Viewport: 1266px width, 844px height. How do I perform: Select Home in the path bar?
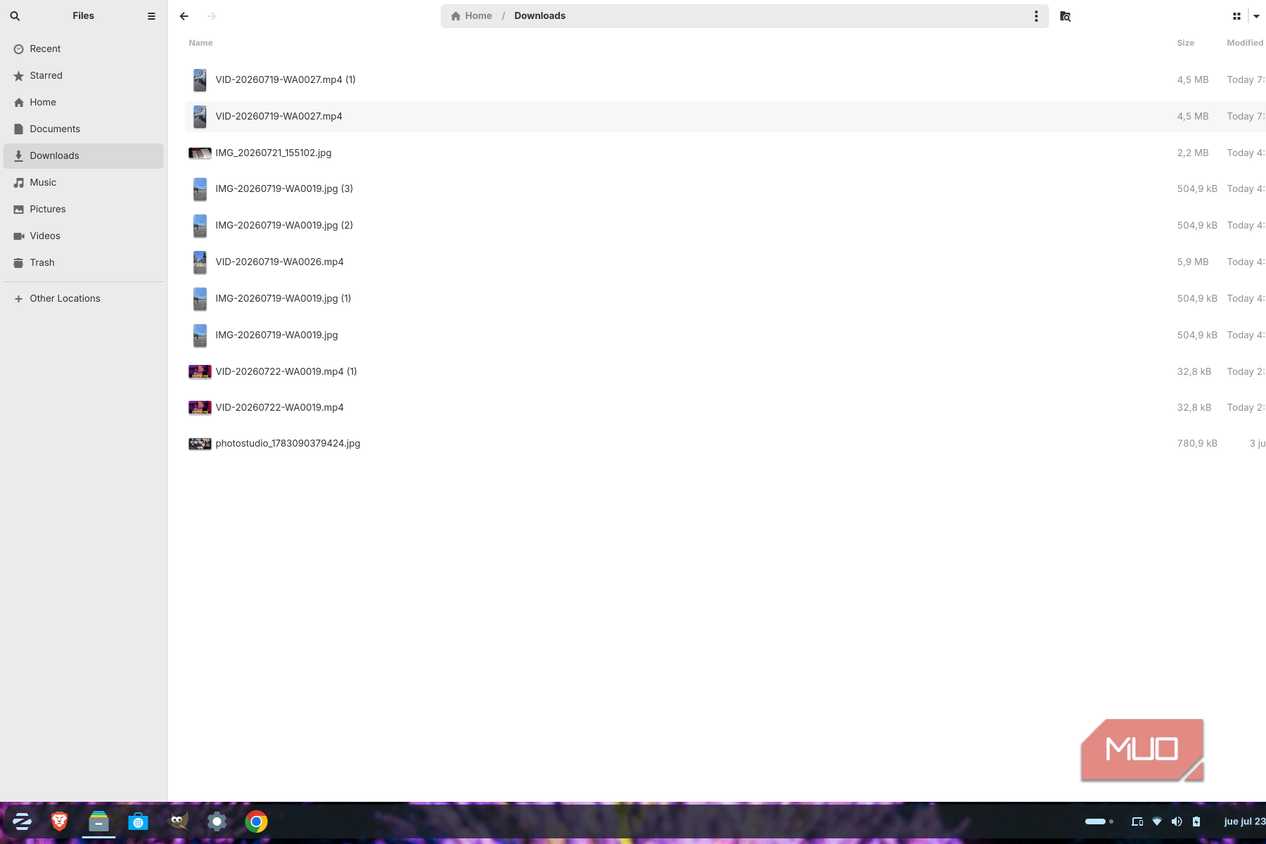pos(471,16)
